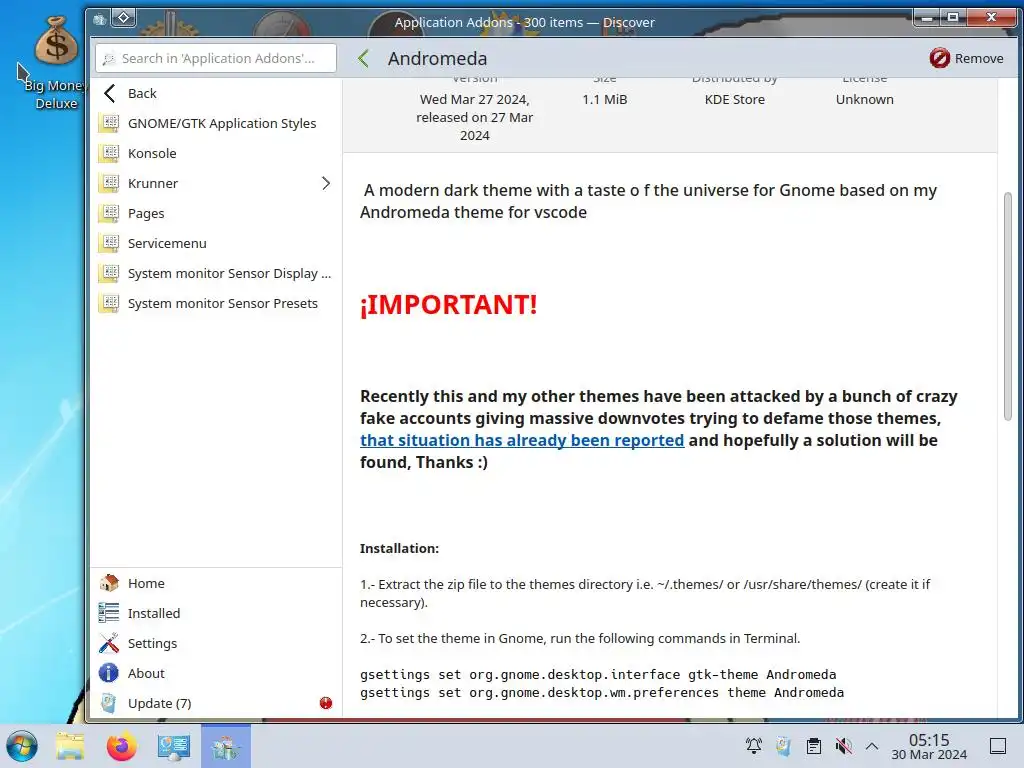Click the muted volume tray icon
Image resolution: width=1024 pixels, height=768 pixels.
tap(844, 746)
